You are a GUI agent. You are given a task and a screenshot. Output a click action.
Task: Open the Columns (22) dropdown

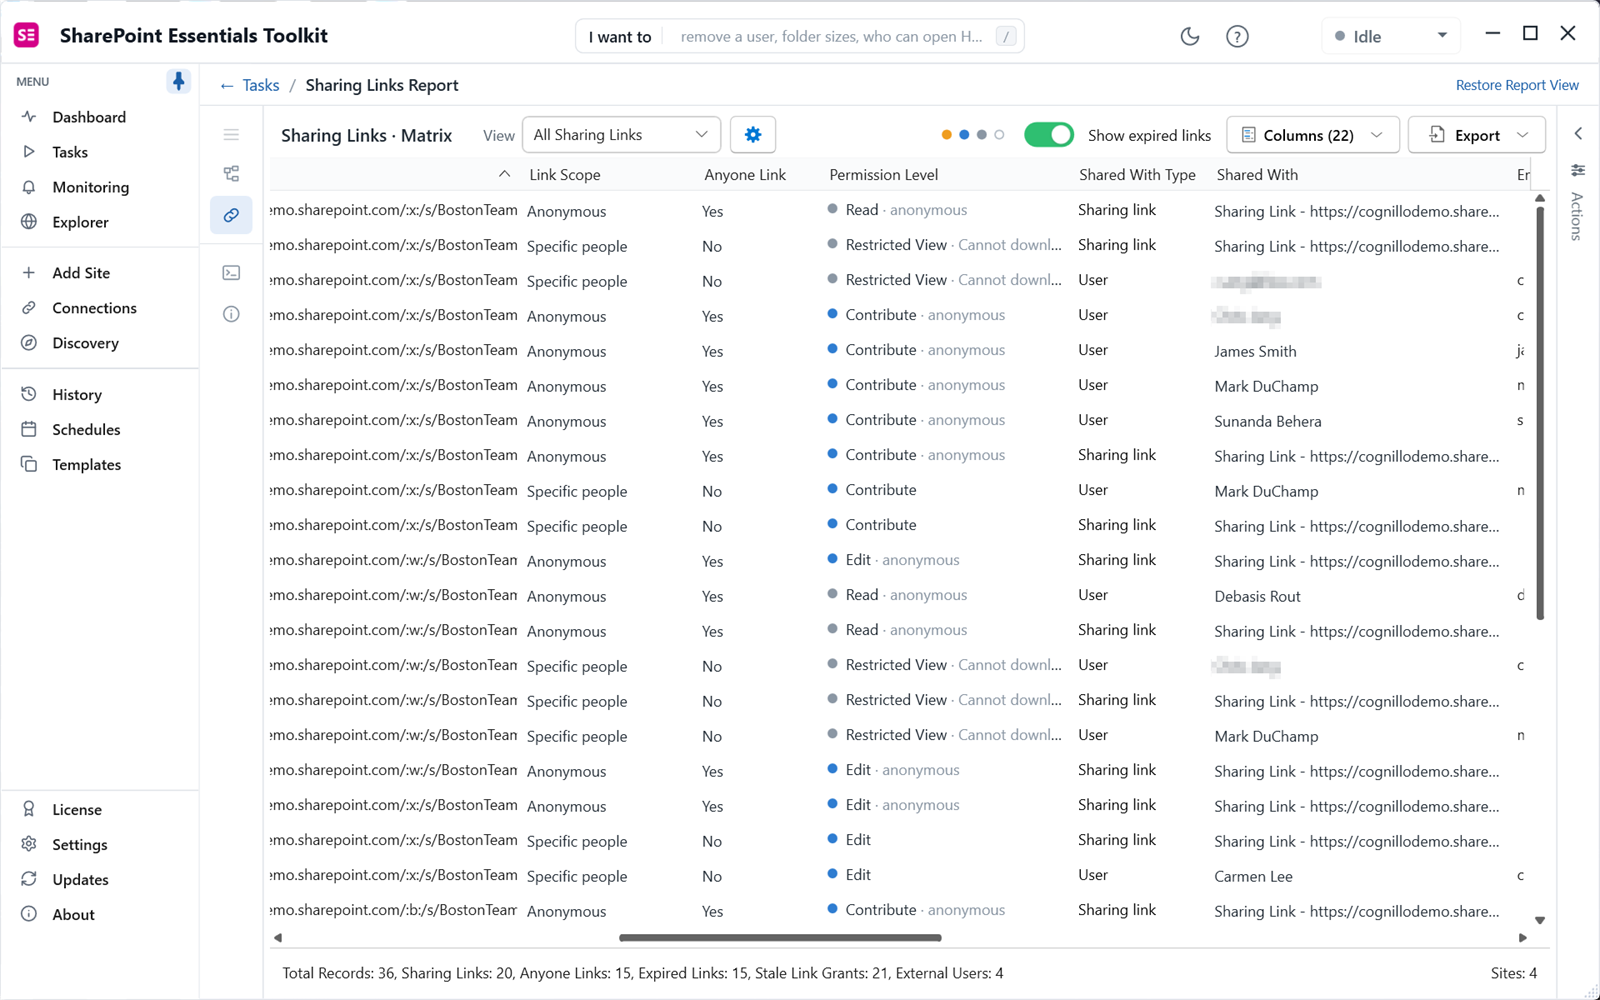click(1311, 135)
